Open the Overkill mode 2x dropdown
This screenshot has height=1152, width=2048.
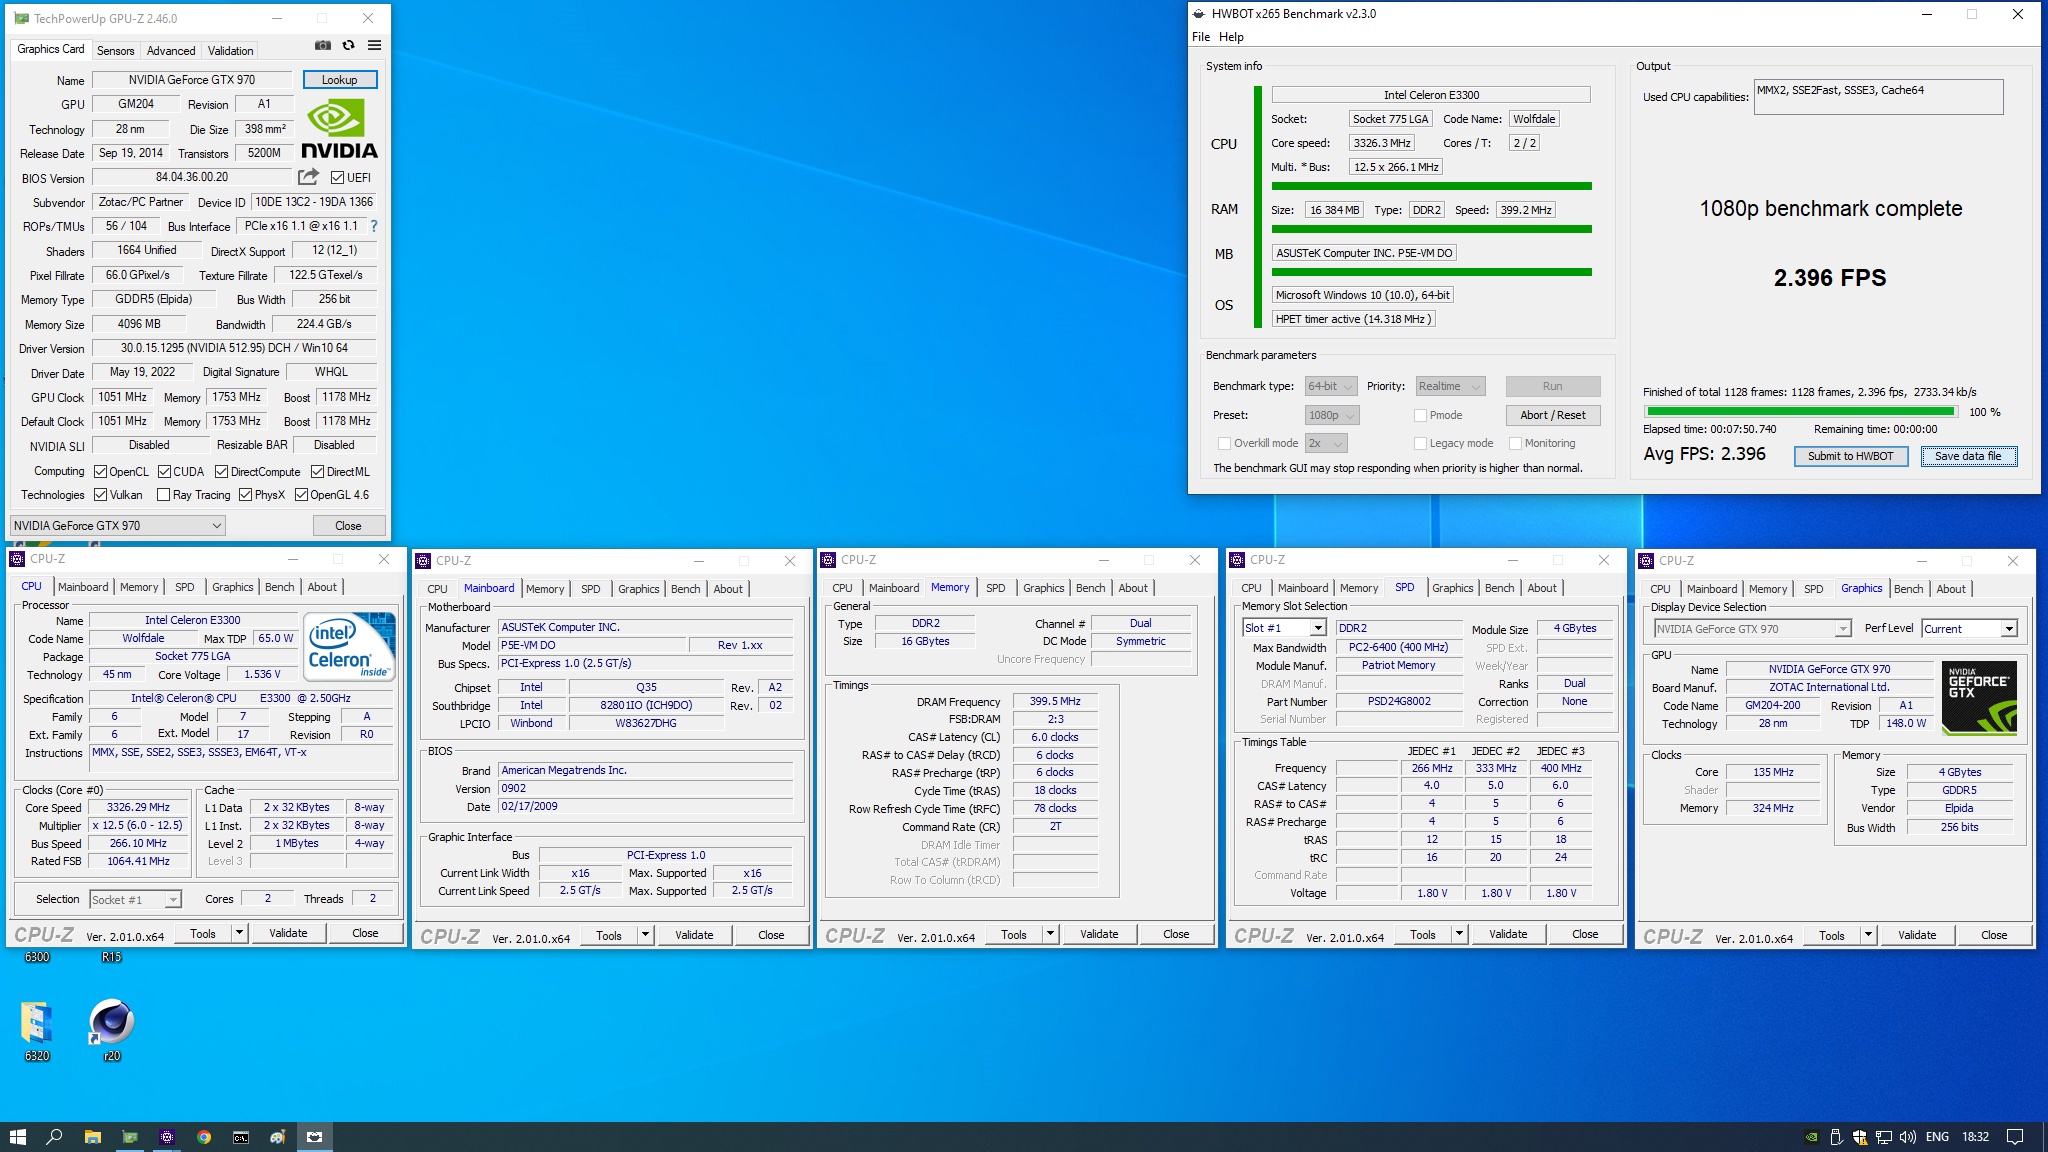click(1326, 443)
